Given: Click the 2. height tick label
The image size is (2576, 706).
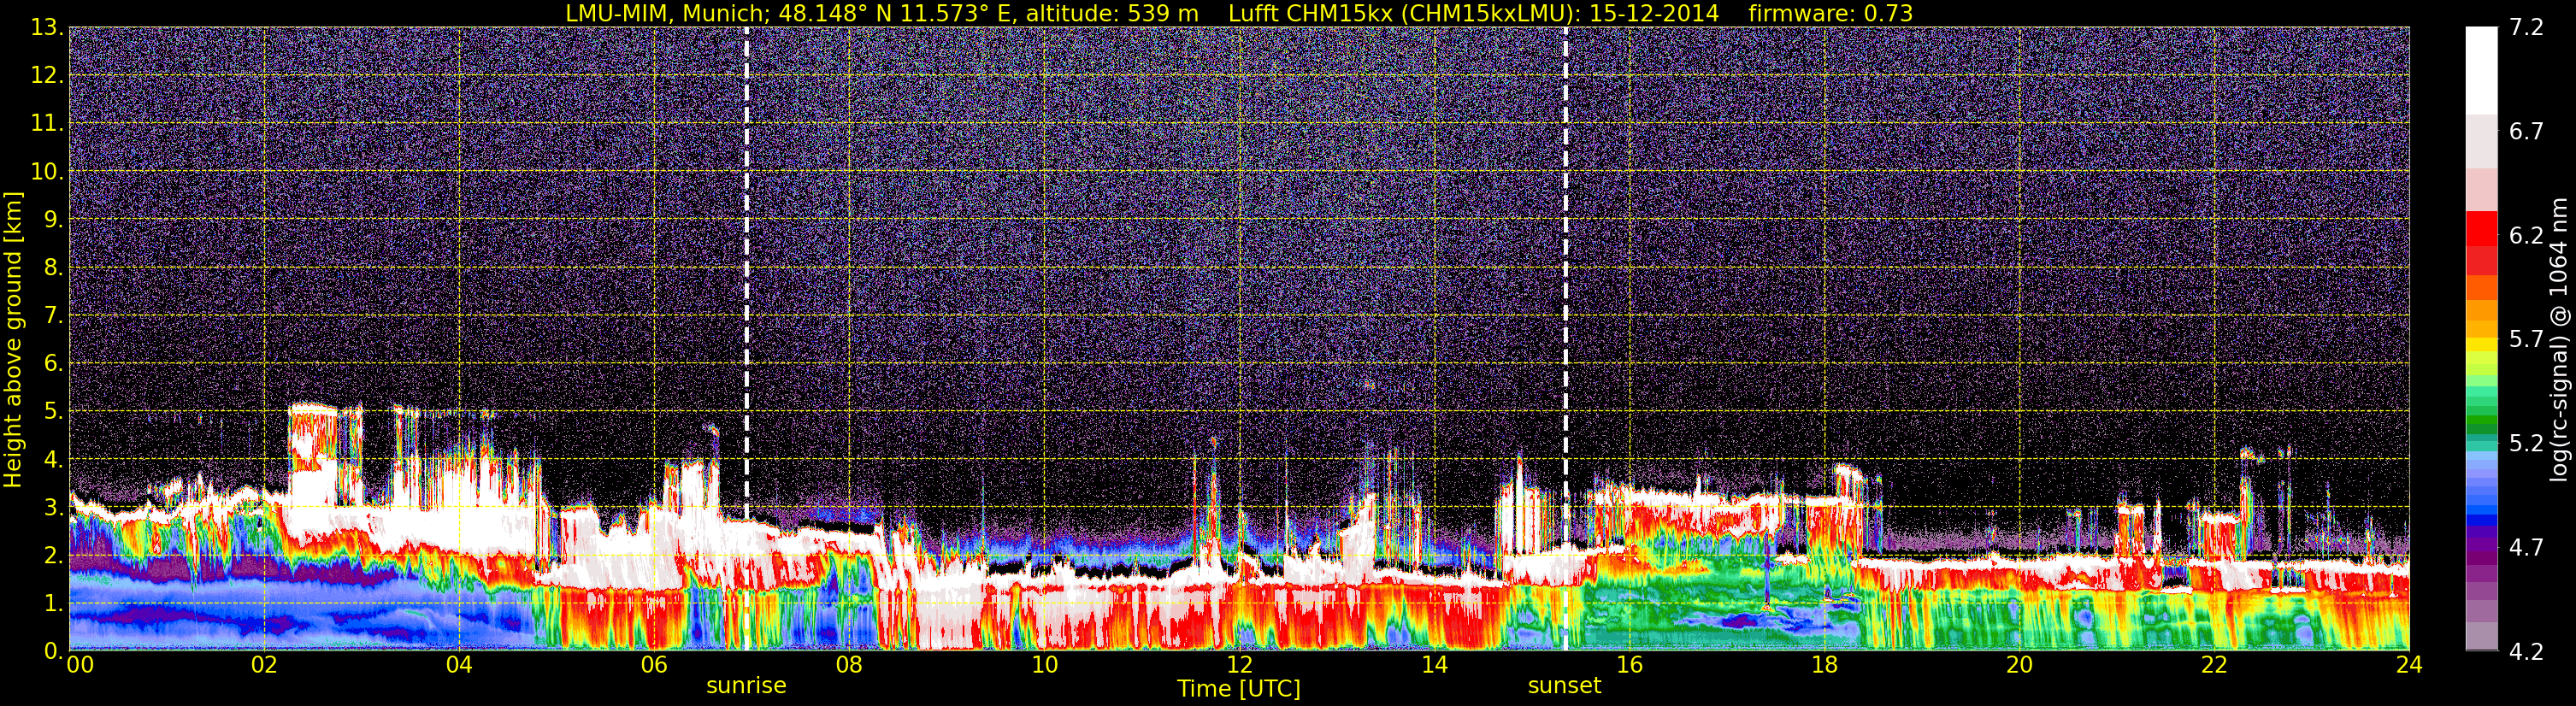Looking at the screenshot, I should [53, 556].
